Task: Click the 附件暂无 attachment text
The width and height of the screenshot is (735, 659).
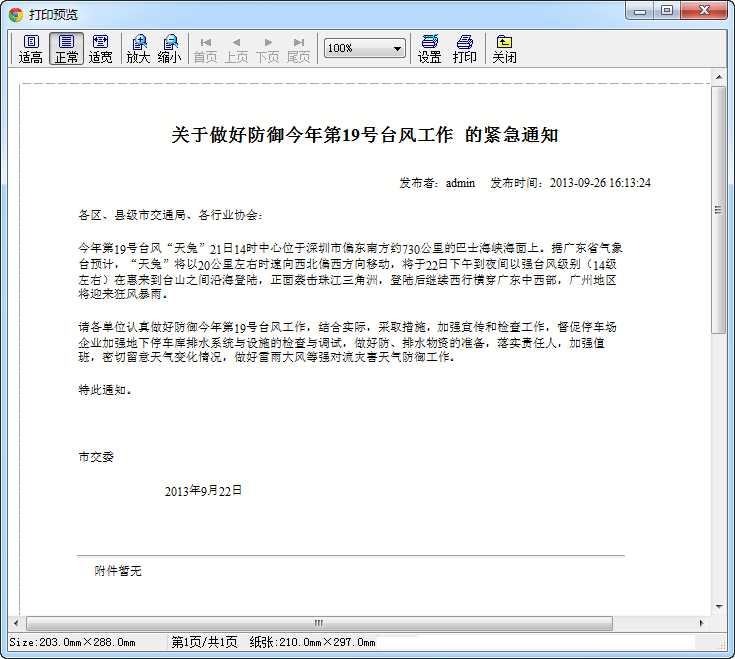Action: 118,571
